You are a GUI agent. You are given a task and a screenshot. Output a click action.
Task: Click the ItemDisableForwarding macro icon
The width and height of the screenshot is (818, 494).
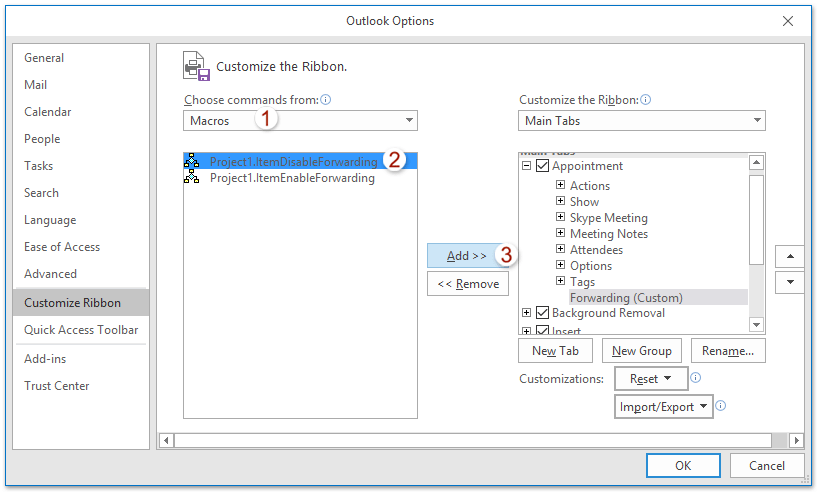[x=192, y=161]
